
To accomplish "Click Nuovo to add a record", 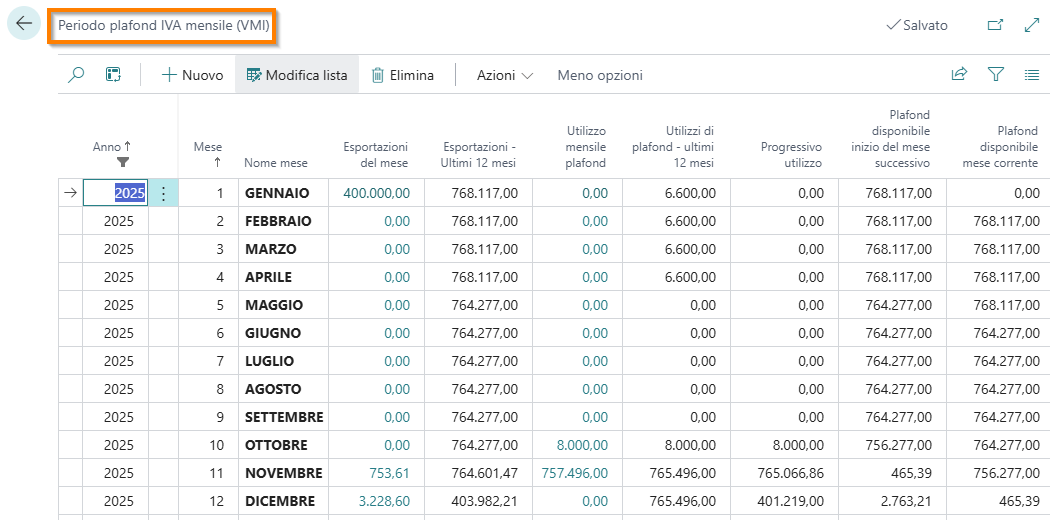I will click(193, 75).
